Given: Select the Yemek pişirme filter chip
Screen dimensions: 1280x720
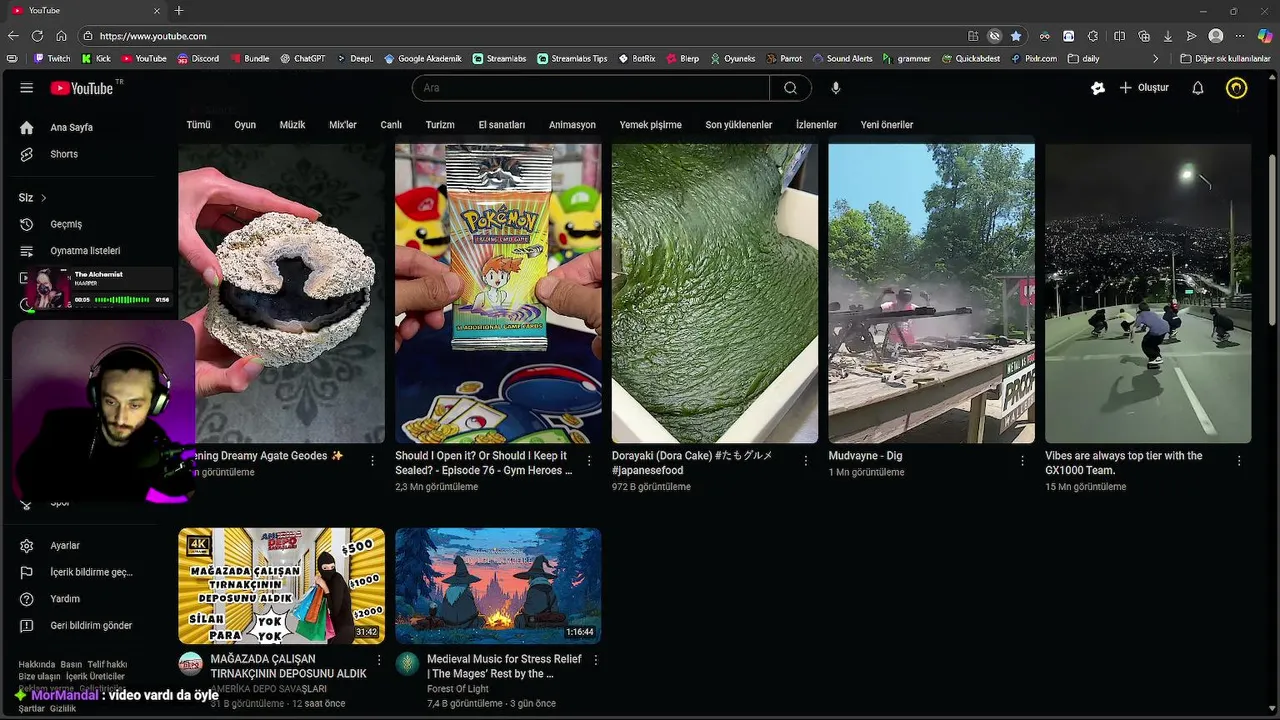Looking at the screenshot, I should click(650, 125).
